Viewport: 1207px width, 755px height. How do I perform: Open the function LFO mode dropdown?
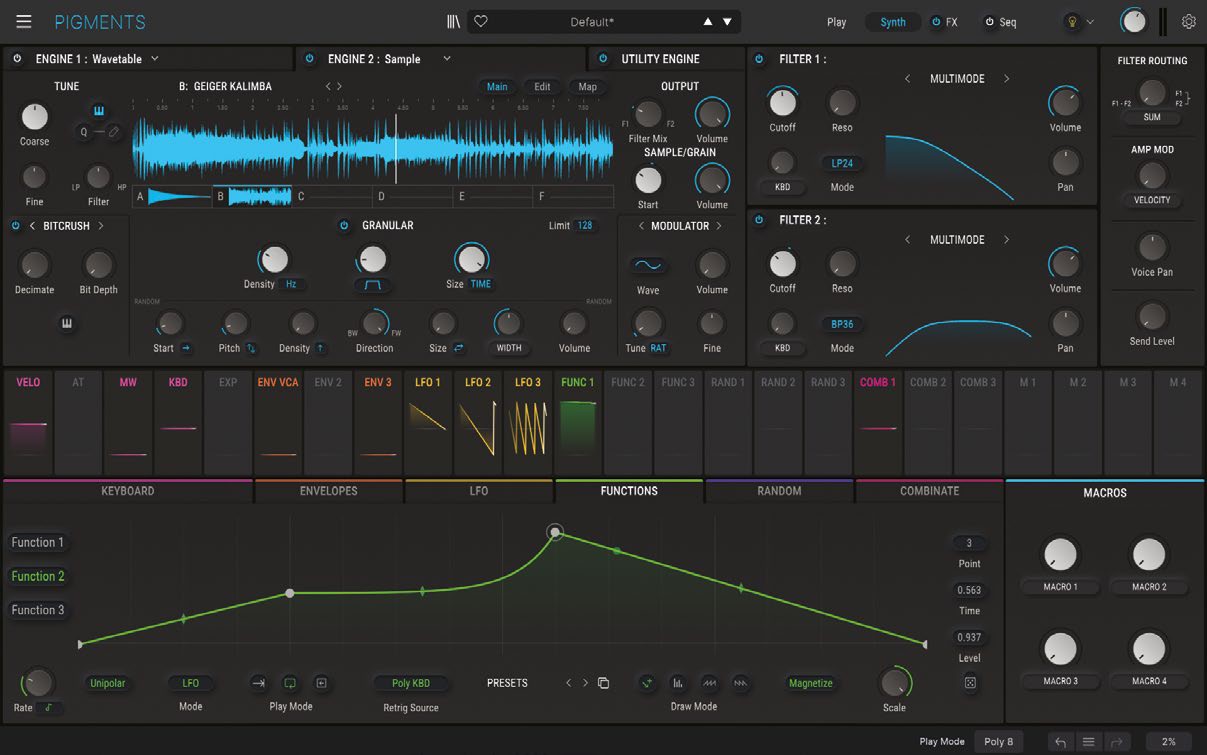190,683
